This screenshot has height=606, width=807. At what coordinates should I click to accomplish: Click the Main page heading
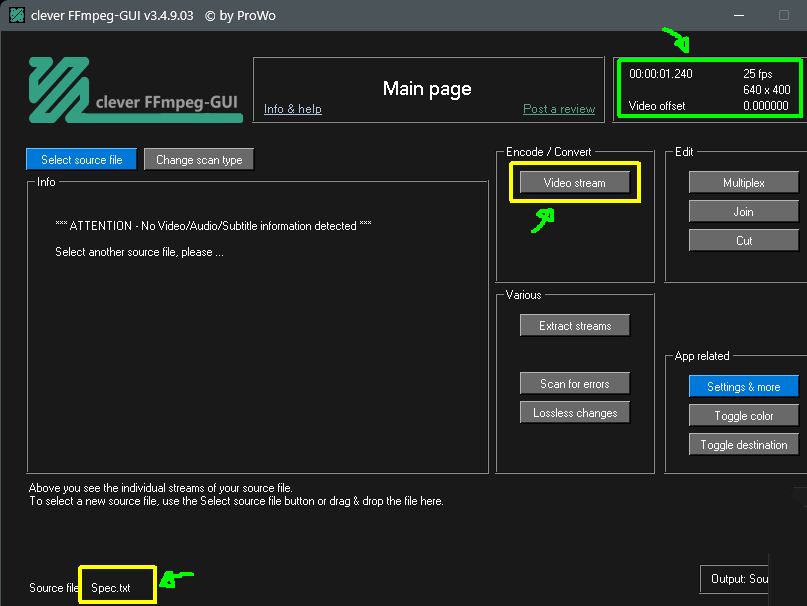[x=427, y=89]
